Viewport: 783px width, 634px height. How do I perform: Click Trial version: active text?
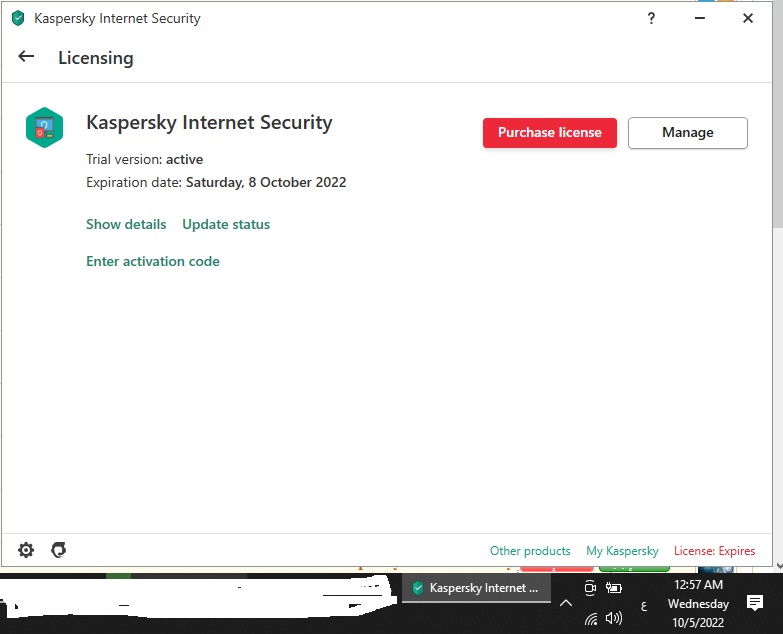click(x=144, y=159)
